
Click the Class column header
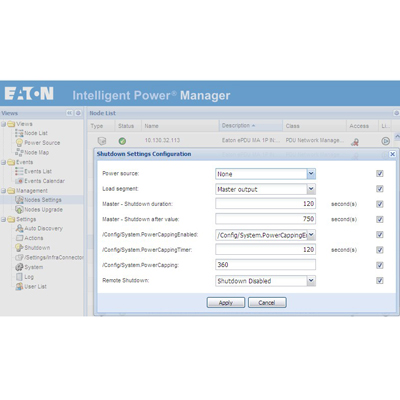tap(314, 126)
